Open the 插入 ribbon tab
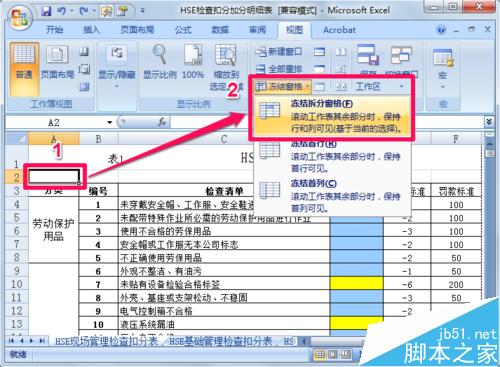Image resolution: width=500 pixels, height=367 pixels. click(91, 30)
